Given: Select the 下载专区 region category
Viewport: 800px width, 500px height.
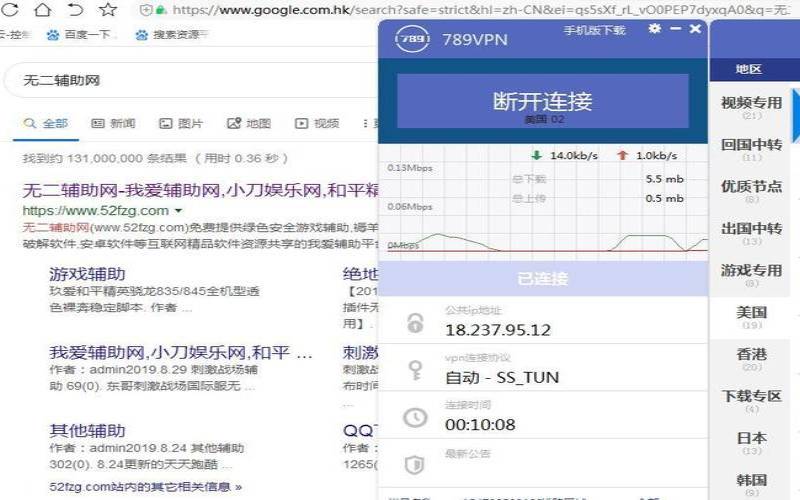Looking at the screenshot, I should [751, 401].
